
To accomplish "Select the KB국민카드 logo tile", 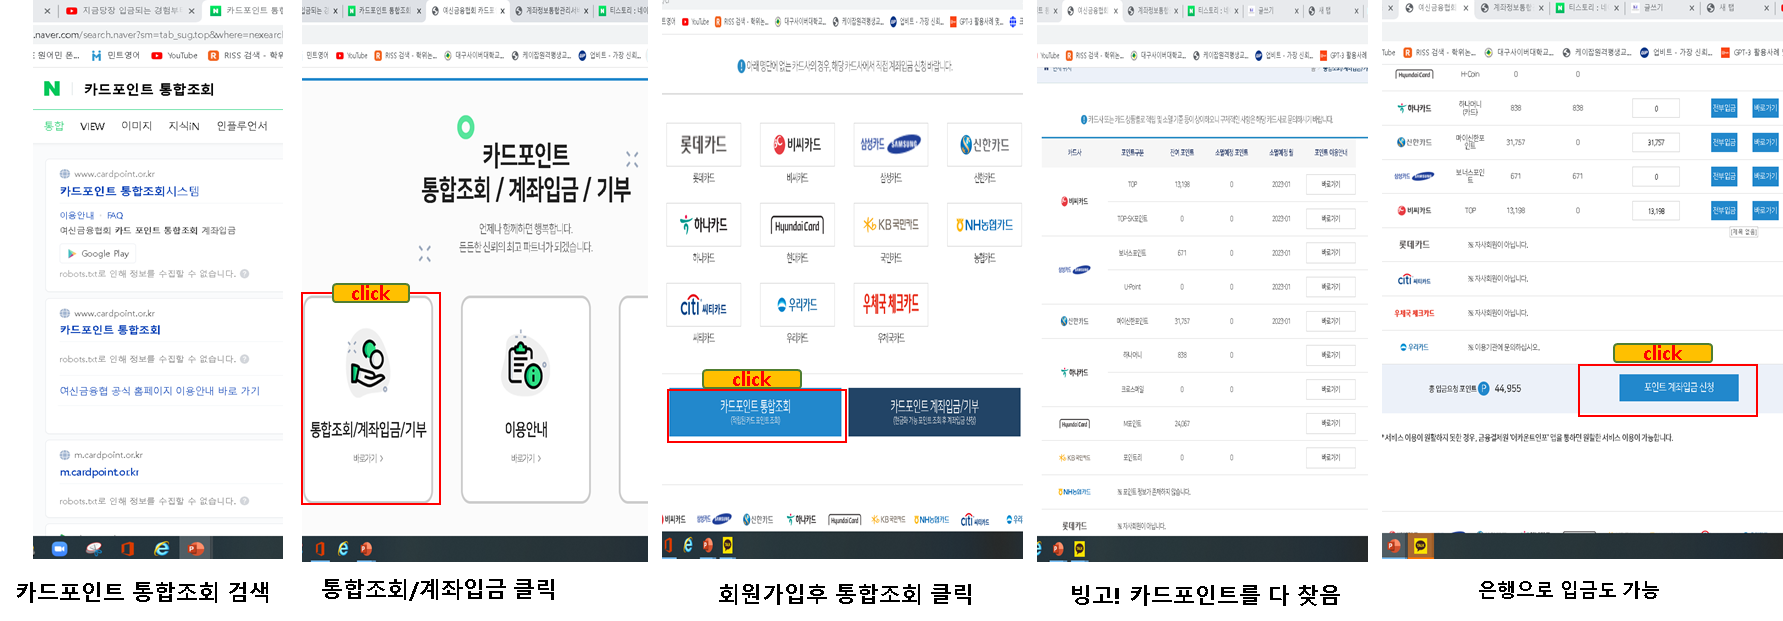I will [x=890, y=225].
